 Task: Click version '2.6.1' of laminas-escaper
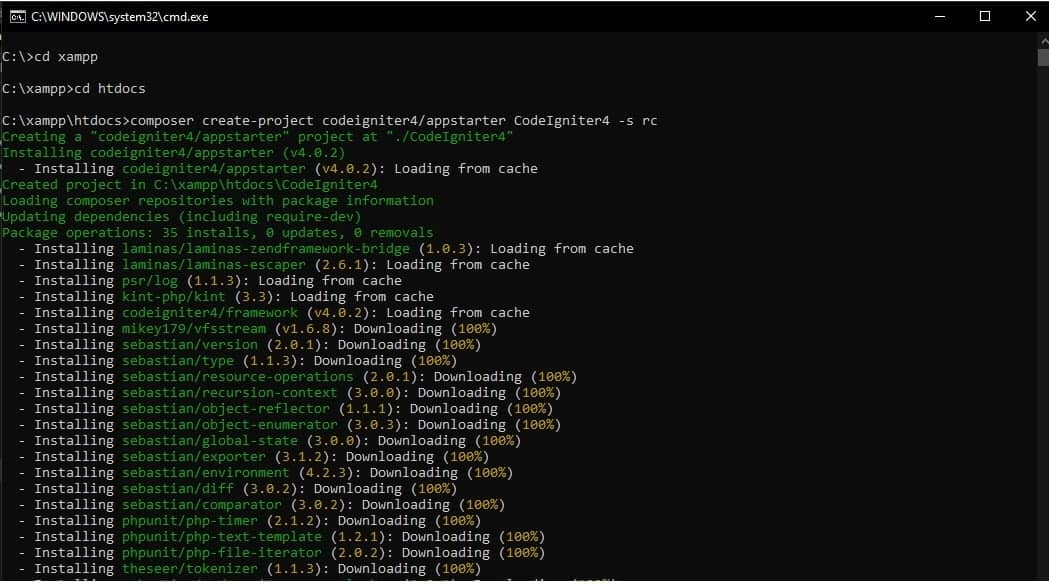(x=342, y=265)
